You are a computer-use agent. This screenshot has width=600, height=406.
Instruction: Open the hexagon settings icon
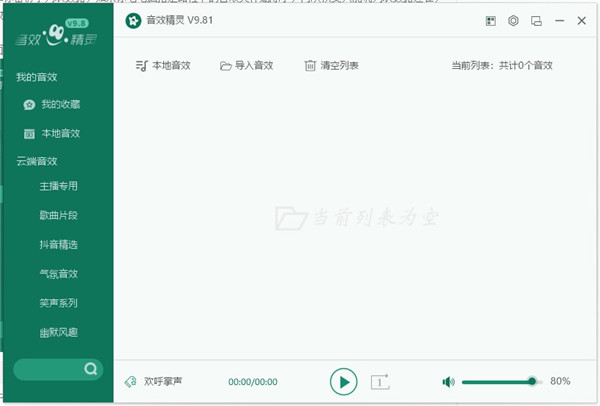tap(513, 20)
